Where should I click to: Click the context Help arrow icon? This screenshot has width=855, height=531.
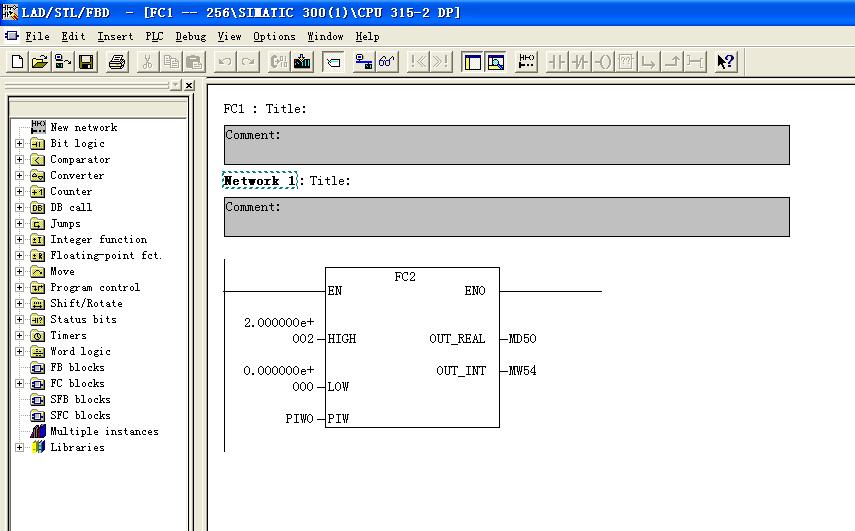(726, 62)
